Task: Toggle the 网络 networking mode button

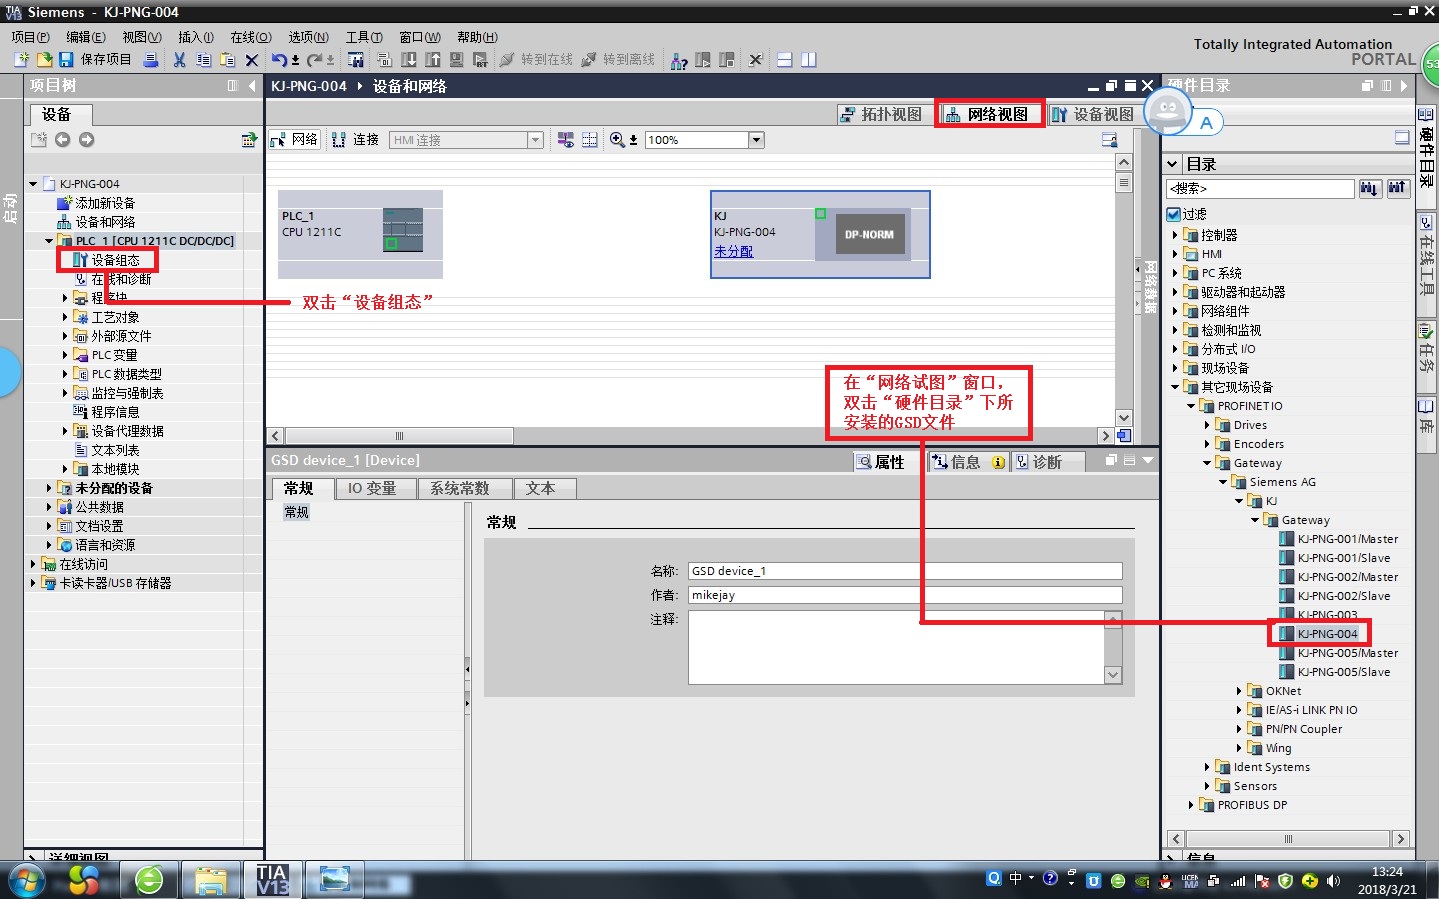Action: (295, 140)
